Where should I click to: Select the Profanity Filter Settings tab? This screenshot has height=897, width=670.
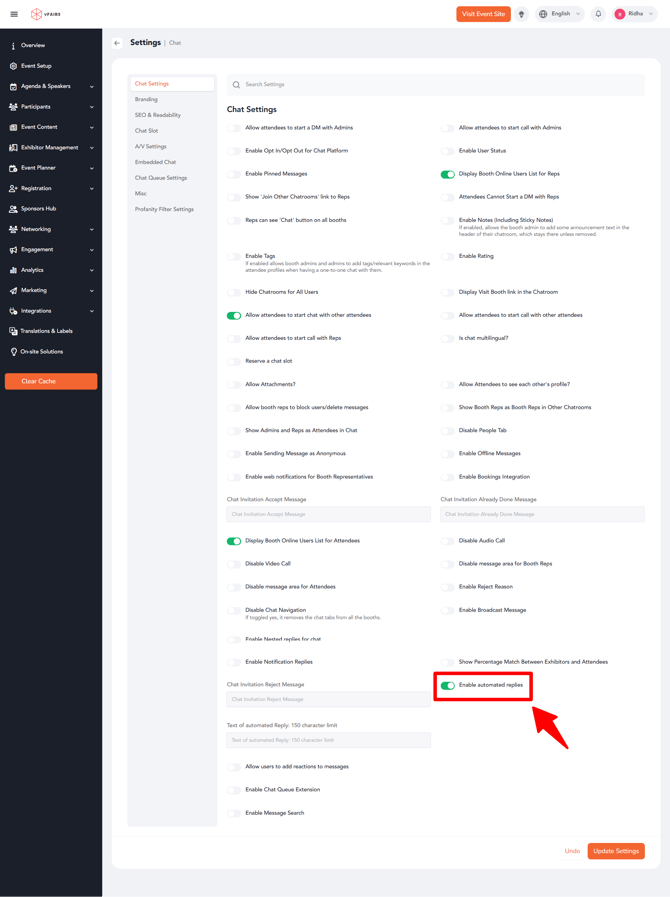point(164,209)
